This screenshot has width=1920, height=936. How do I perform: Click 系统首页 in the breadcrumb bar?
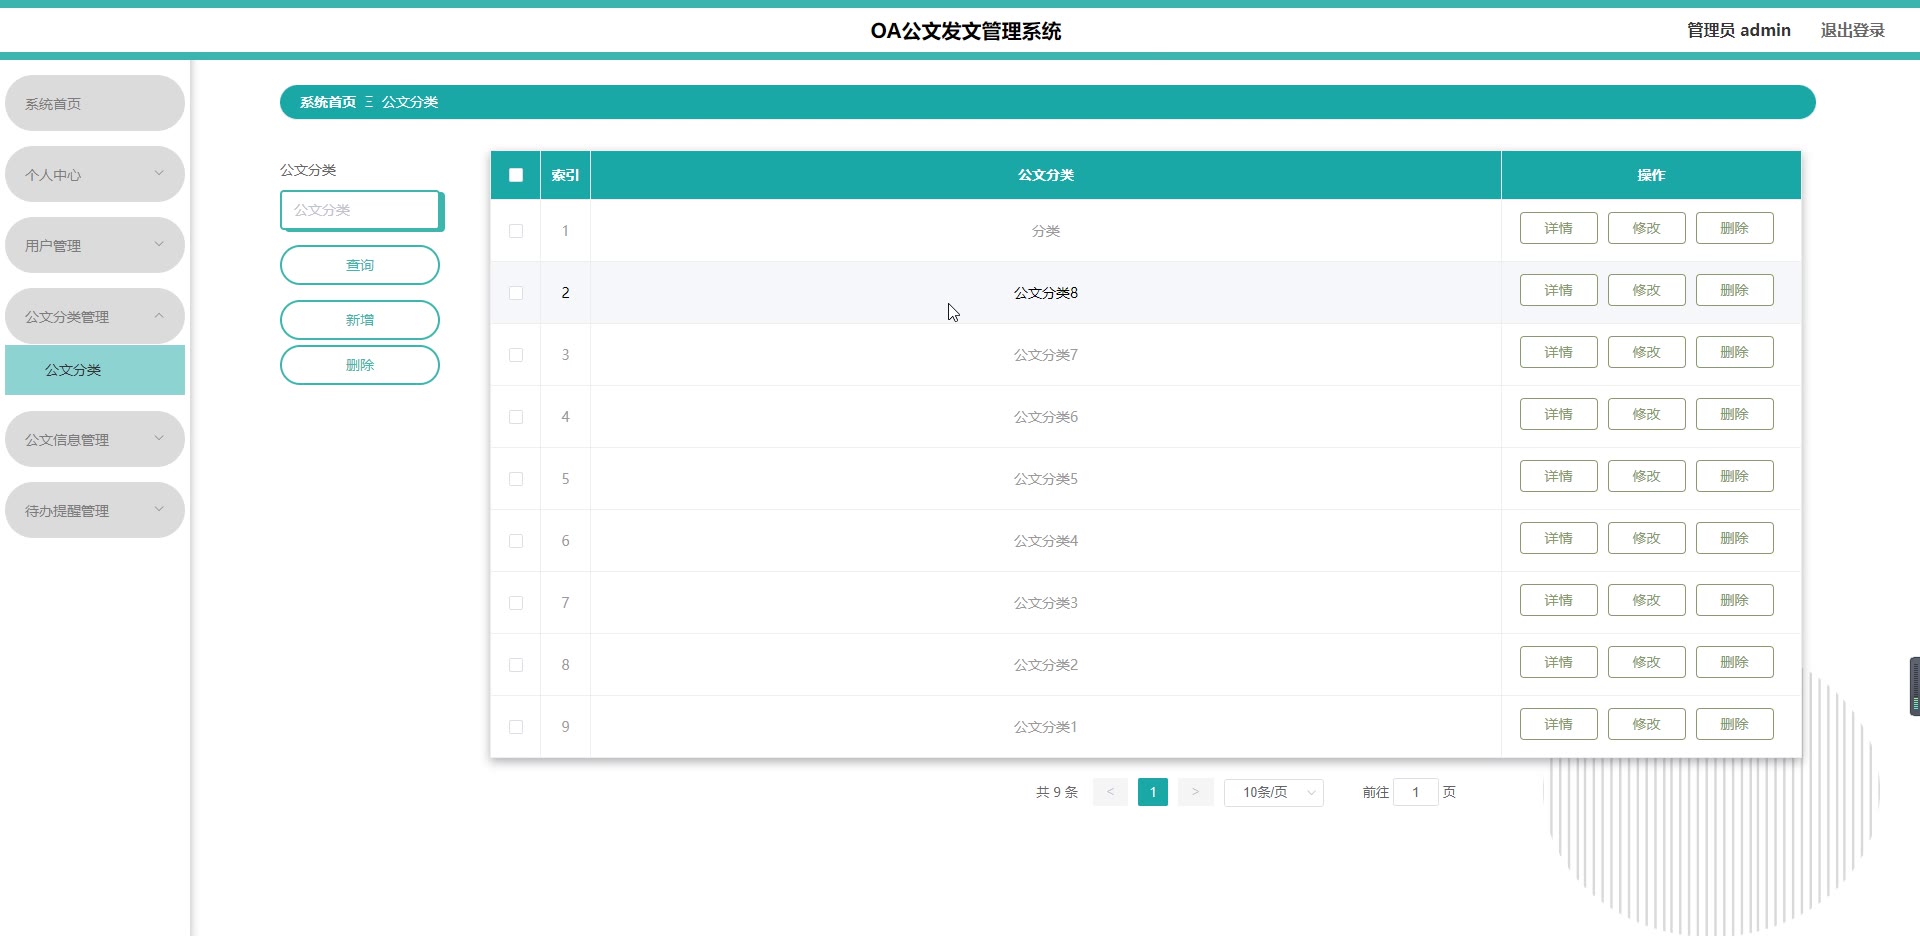pos(328,102)
